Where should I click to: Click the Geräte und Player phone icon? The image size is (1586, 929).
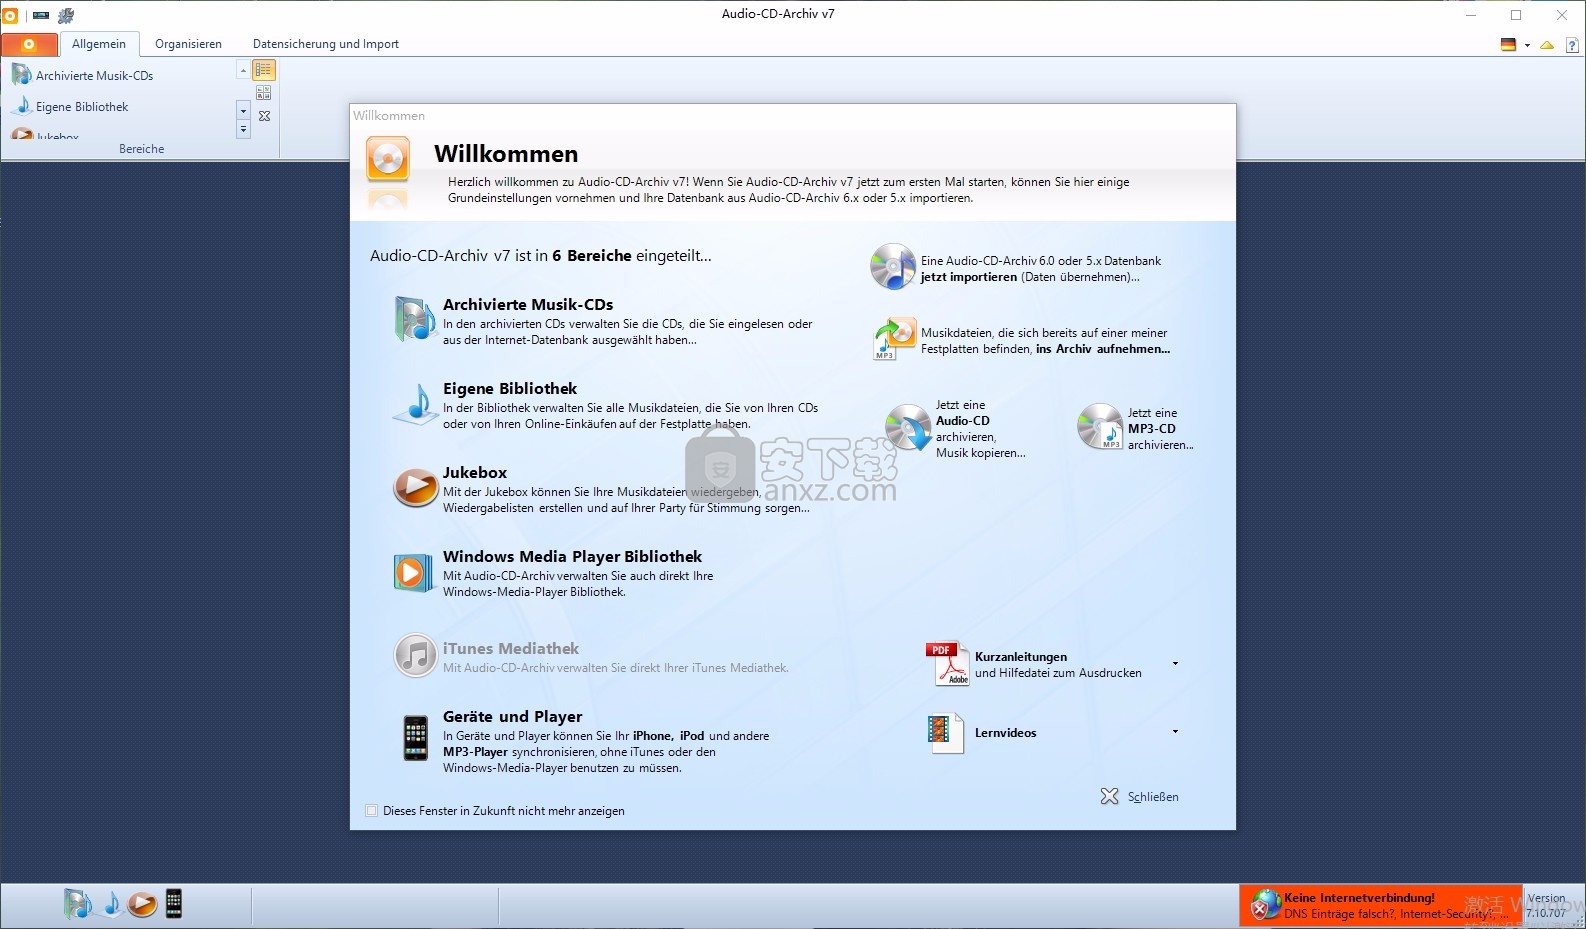point(416,738)
